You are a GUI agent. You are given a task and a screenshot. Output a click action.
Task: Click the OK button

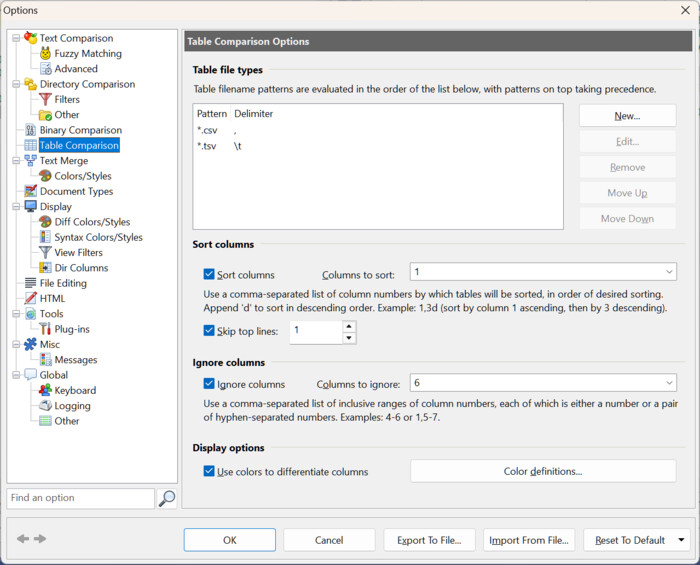[229, 540]
